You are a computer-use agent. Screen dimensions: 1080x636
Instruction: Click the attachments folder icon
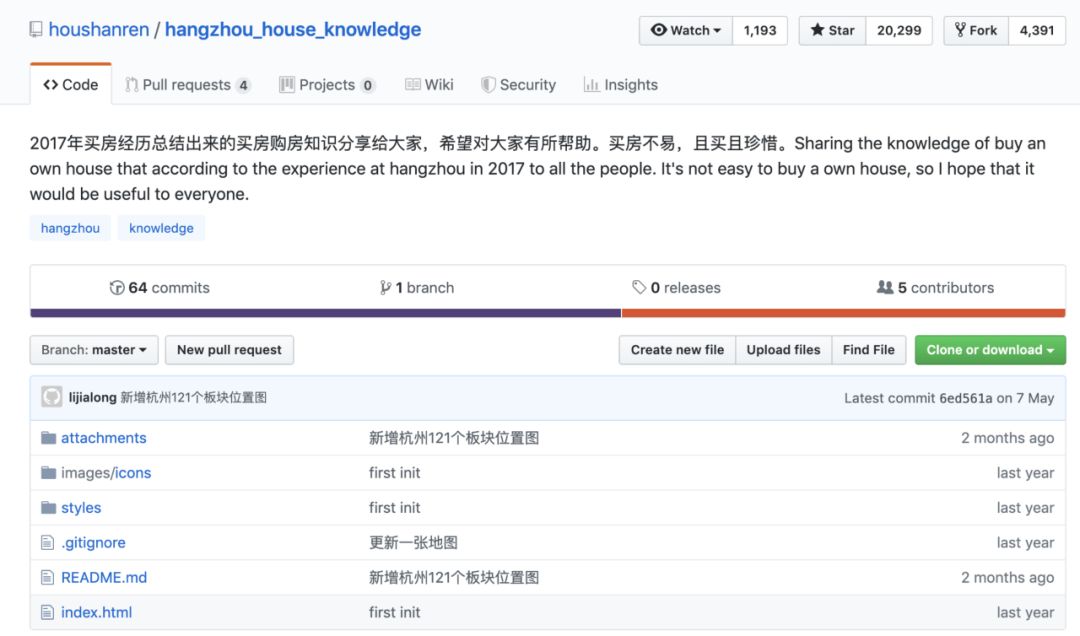click(48, 438)
